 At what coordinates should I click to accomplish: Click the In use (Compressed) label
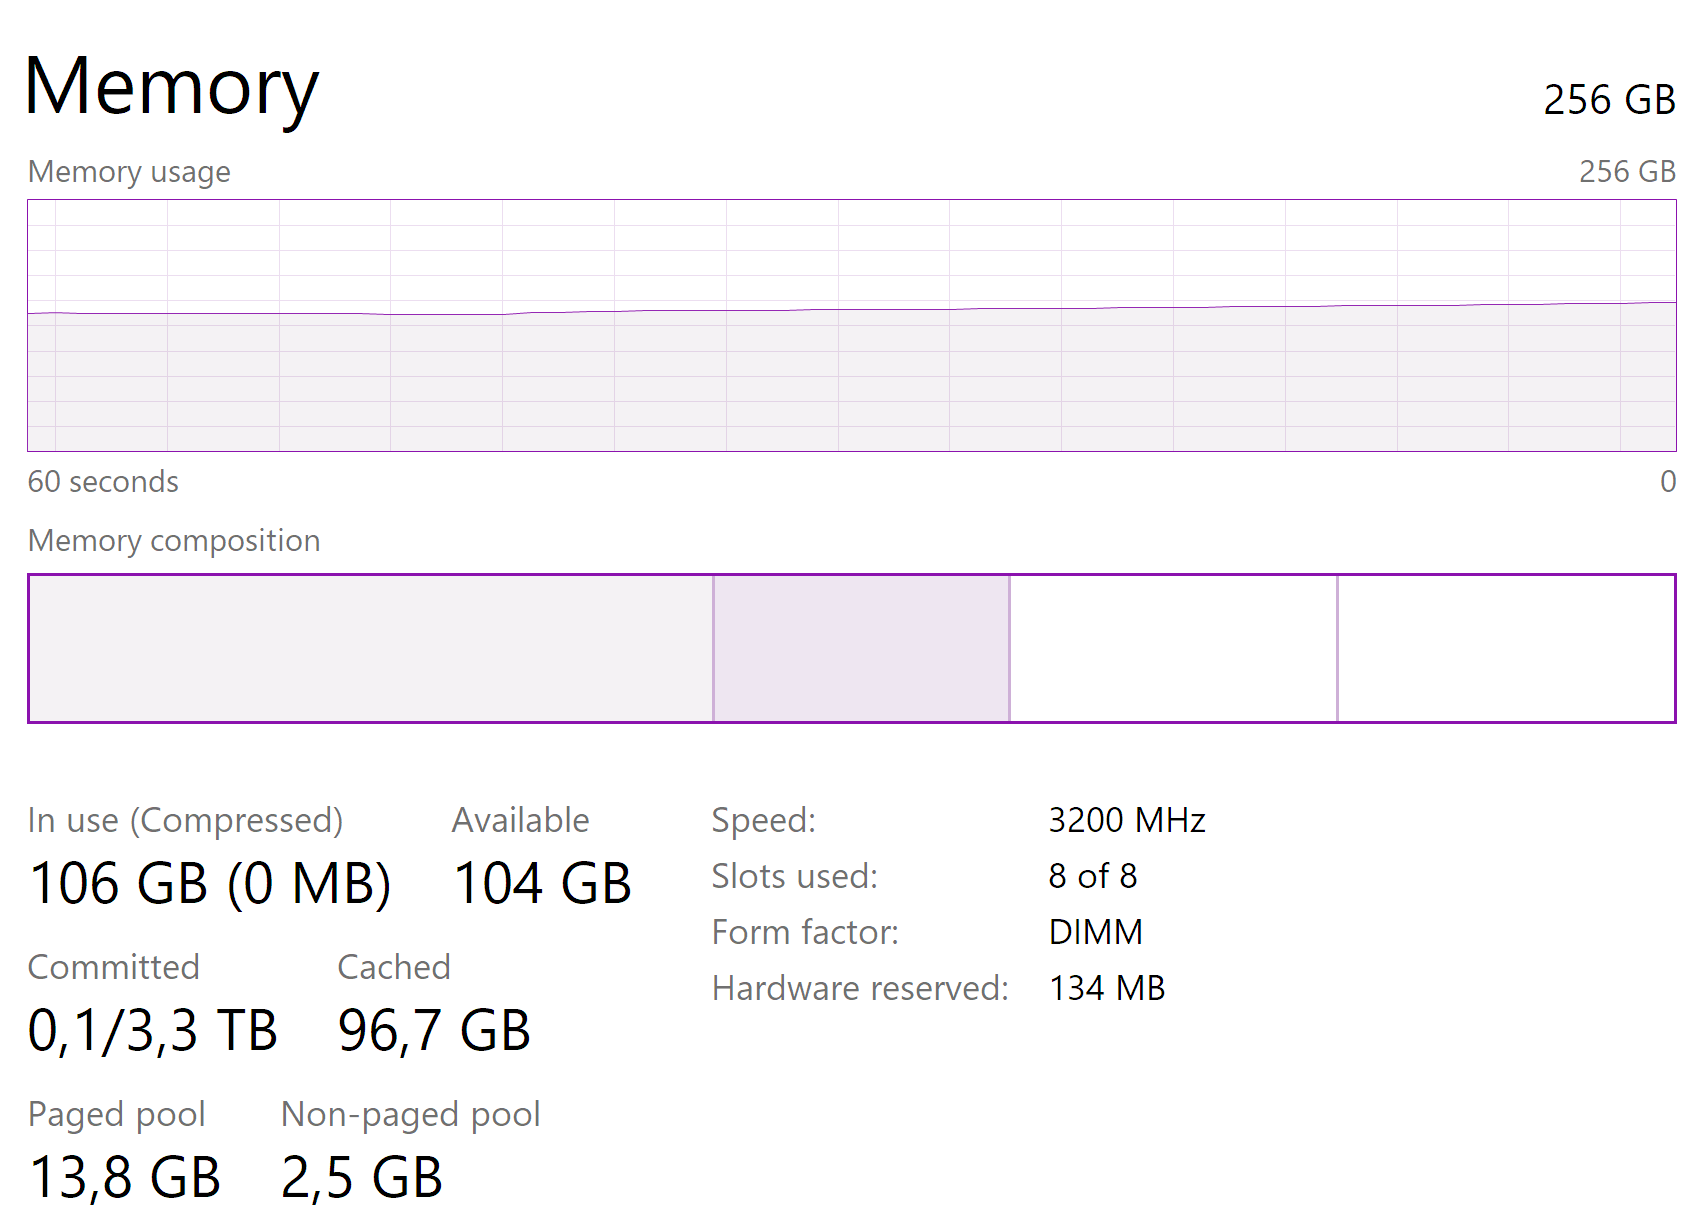[x=185, y=820]
